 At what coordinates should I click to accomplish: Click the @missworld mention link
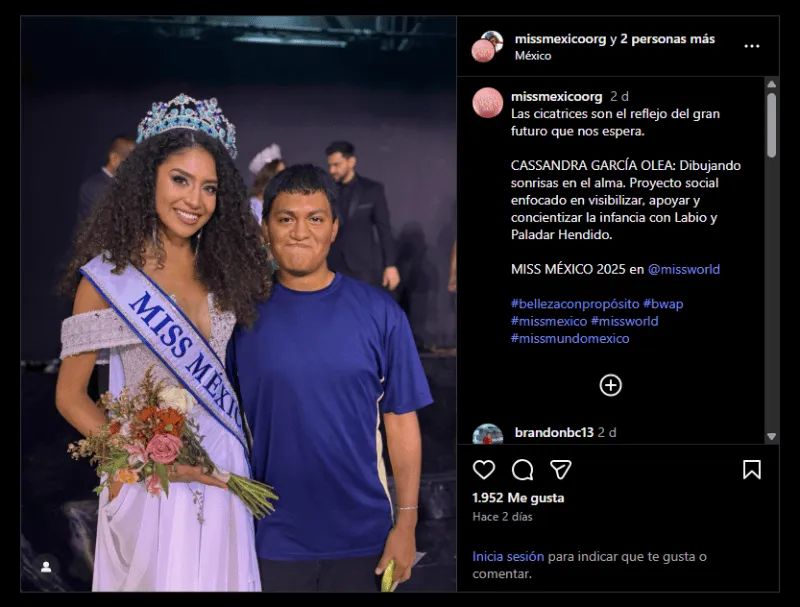(x=683, y=269)
